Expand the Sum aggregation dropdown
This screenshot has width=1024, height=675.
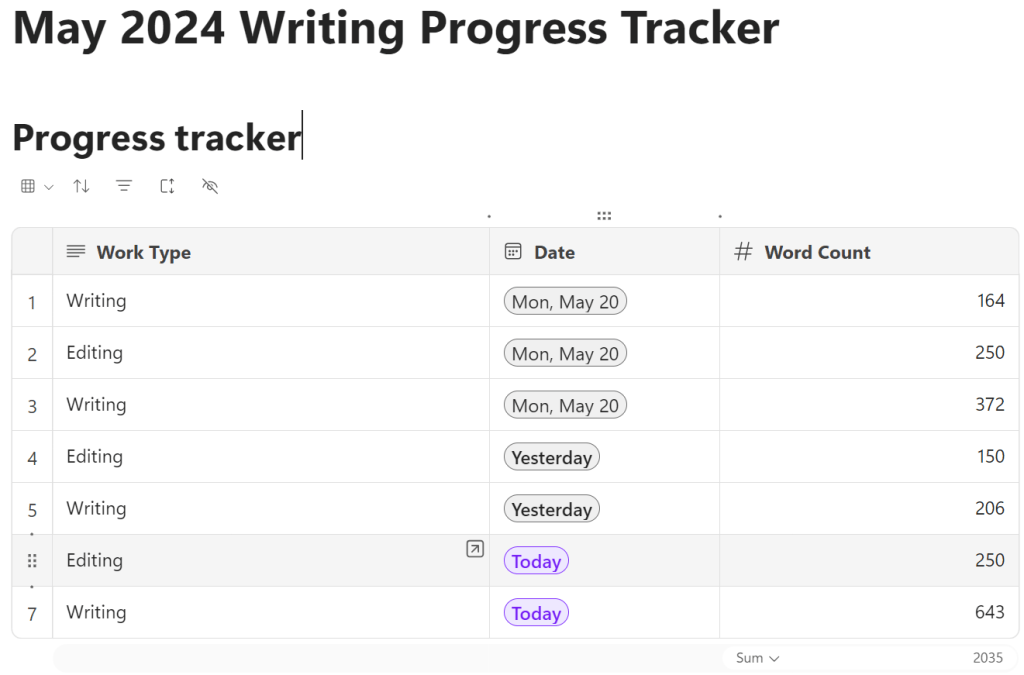point(758,658)
